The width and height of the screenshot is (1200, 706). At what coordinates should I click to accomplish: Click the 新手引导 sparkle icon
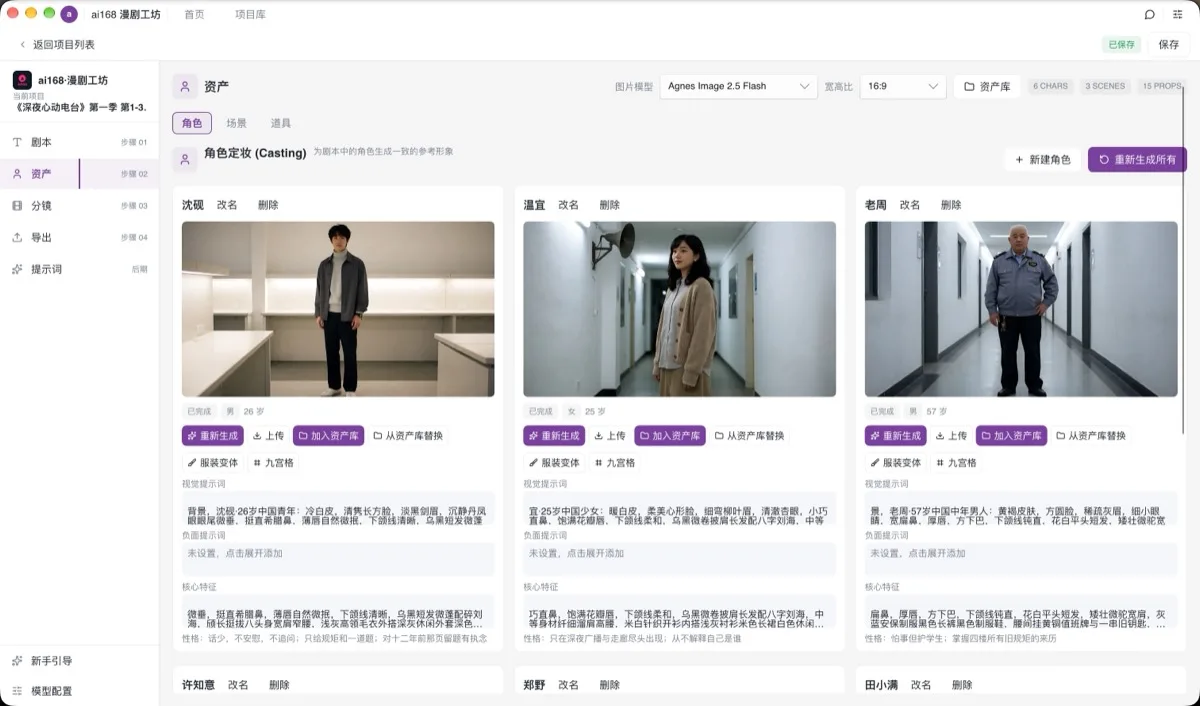17,661
